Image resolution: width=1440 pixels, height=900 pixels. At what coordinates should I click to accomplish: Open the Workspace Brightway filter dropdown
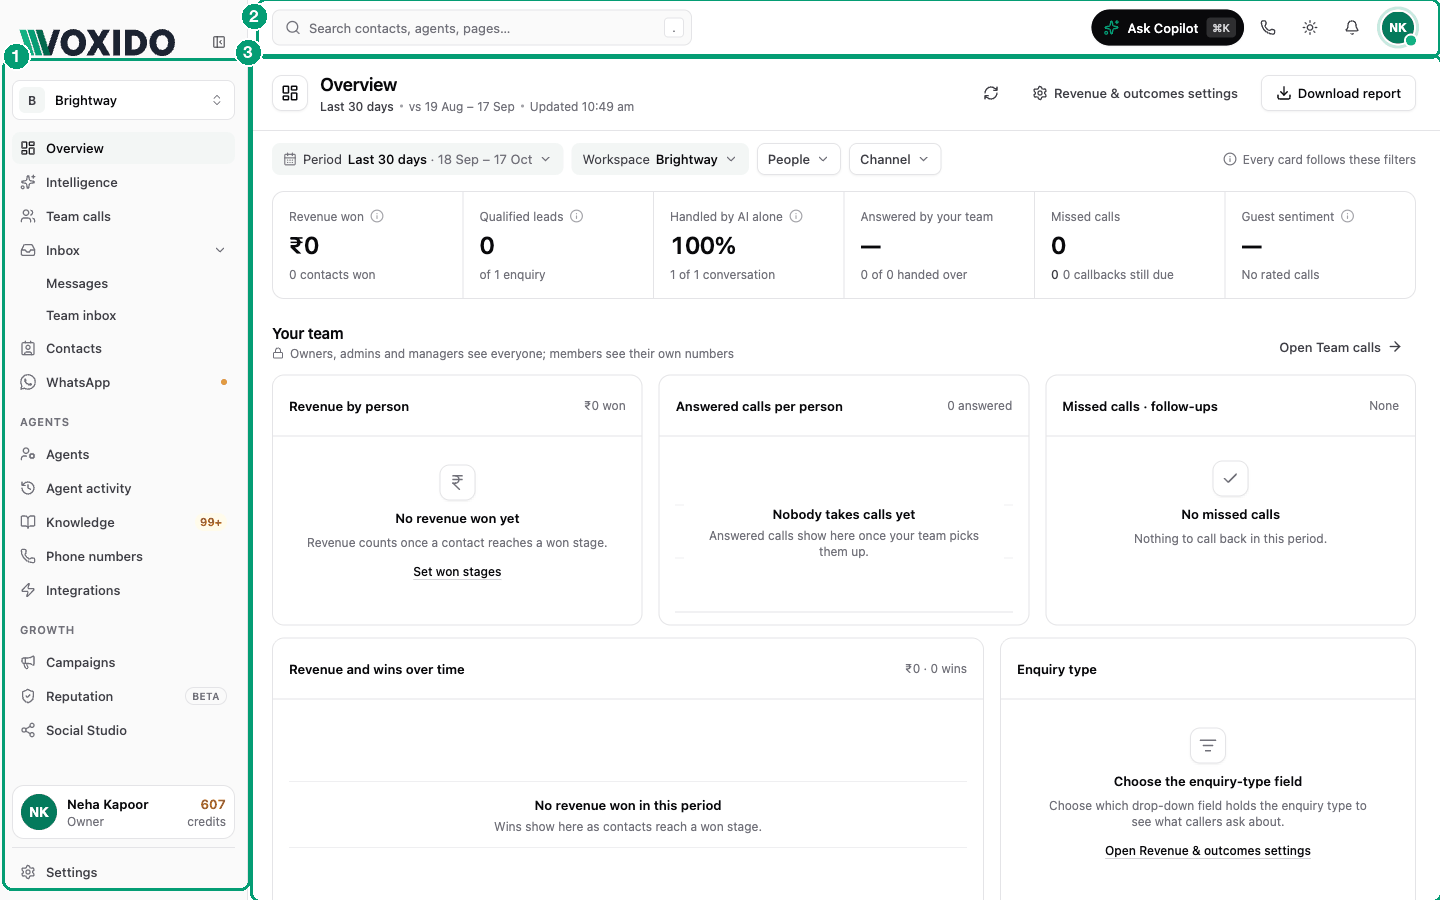[x=660, y=159]
